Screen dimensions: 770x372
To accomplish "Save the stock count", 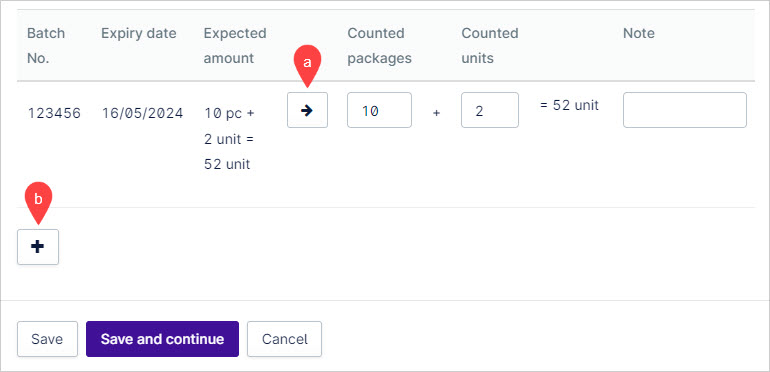I will tap(47, 339).
